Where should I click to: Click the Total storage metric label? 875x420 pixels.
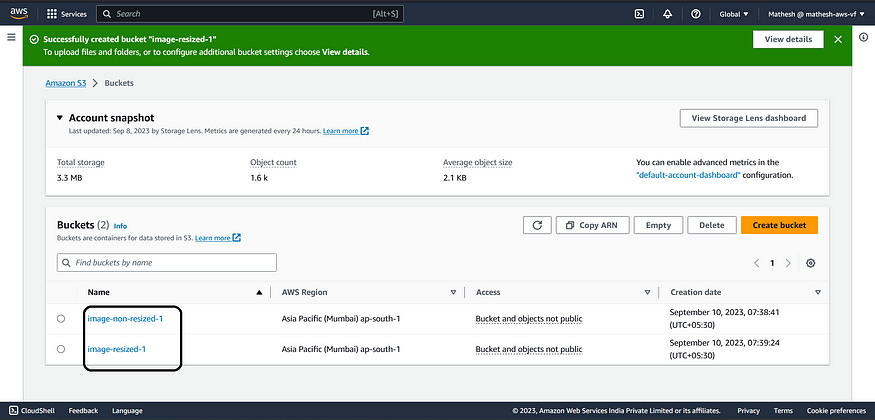80,162
